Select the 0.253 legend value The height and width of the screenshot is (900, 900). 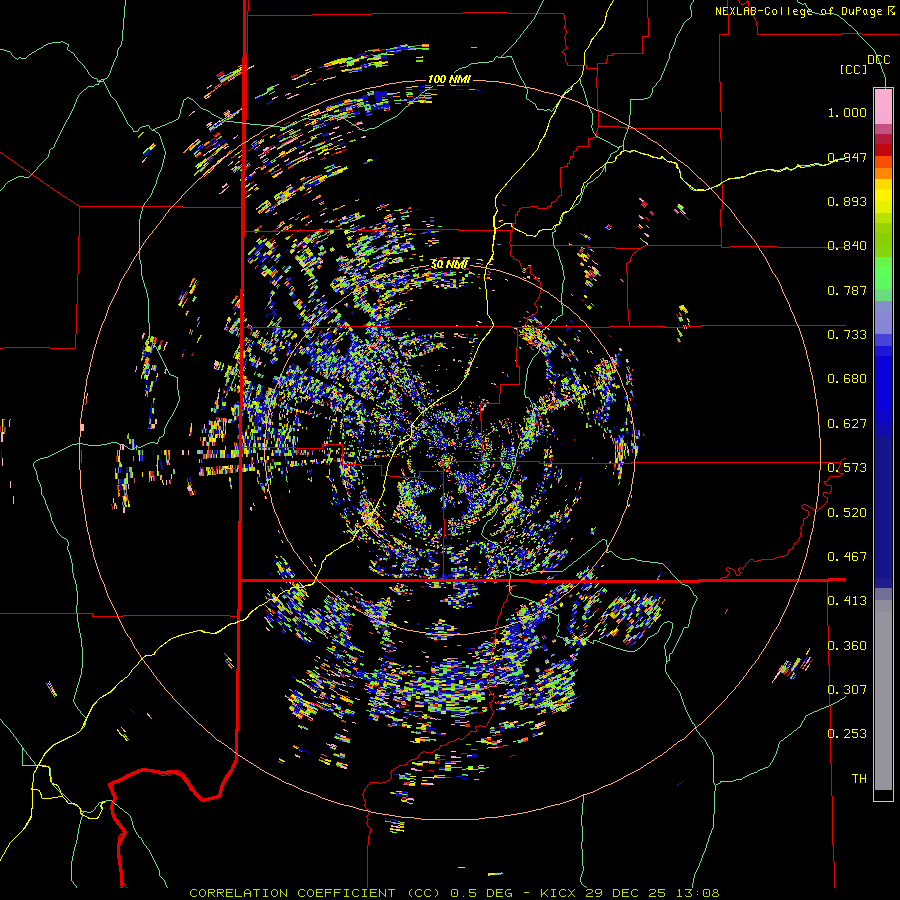(847, 734)
